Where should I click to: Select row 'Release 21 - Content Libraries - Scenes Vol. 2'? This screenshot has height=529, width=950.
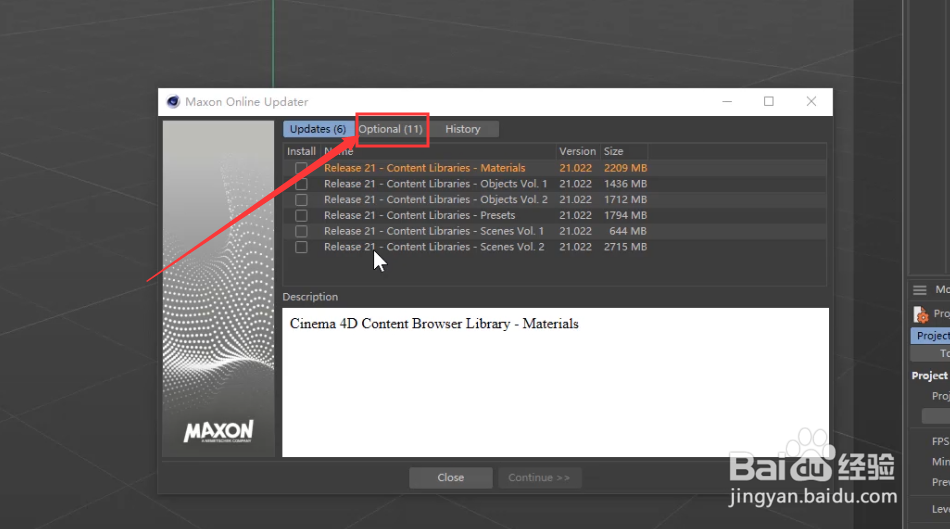point(554,247)
